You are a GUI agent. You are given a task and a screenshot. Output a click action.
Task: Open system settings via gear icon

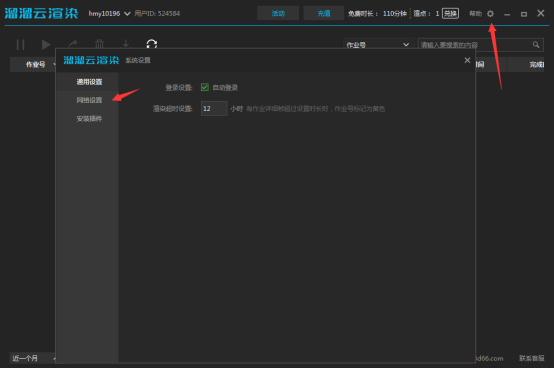[490, 14]
